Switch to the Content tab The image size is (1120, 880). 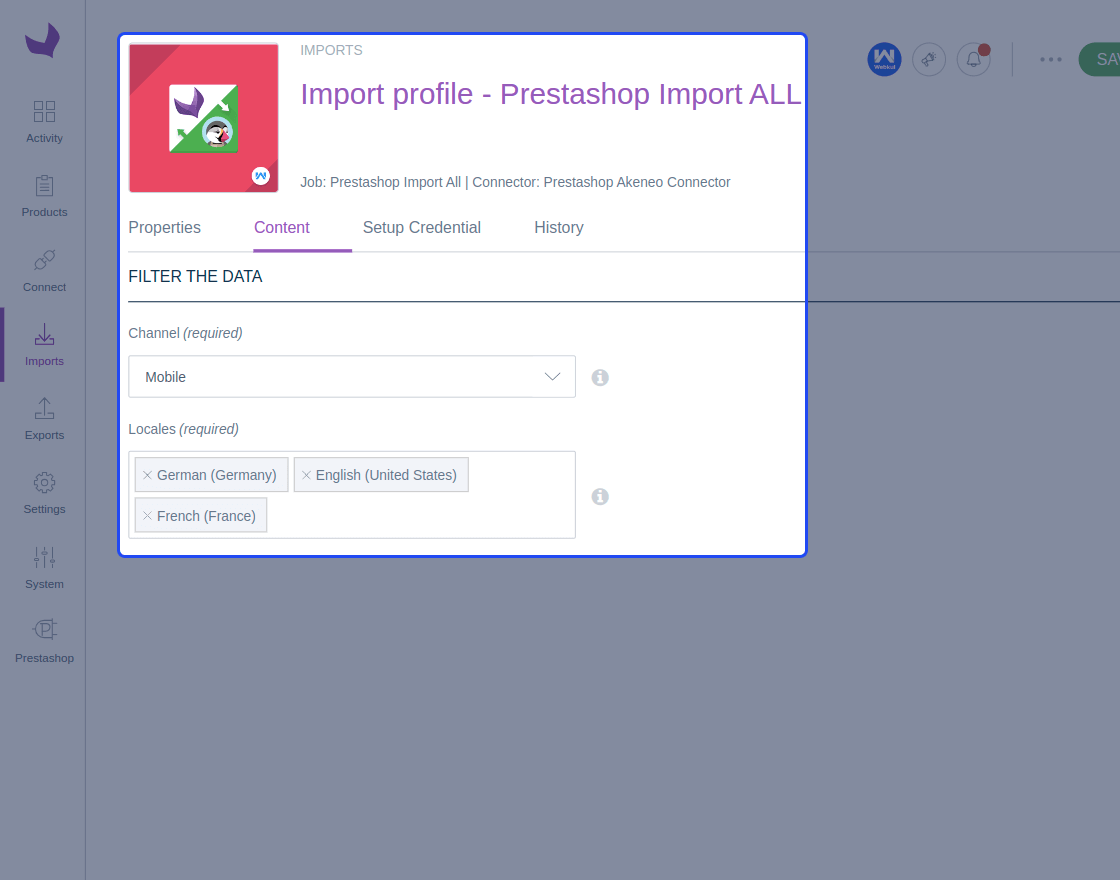coord(281,227)
